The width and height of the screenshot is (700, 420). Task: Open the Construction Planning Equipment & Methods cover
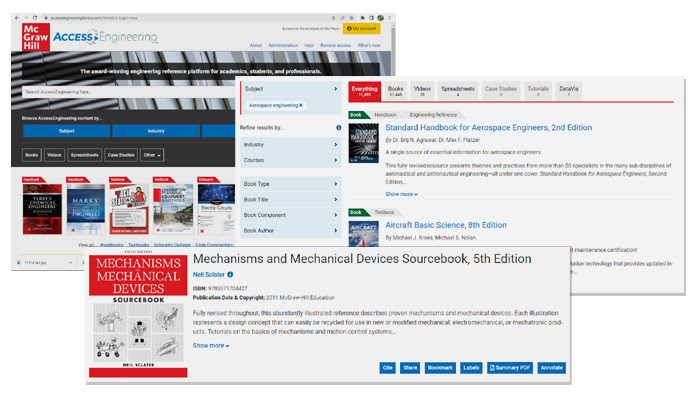click(x=173, y=209)
